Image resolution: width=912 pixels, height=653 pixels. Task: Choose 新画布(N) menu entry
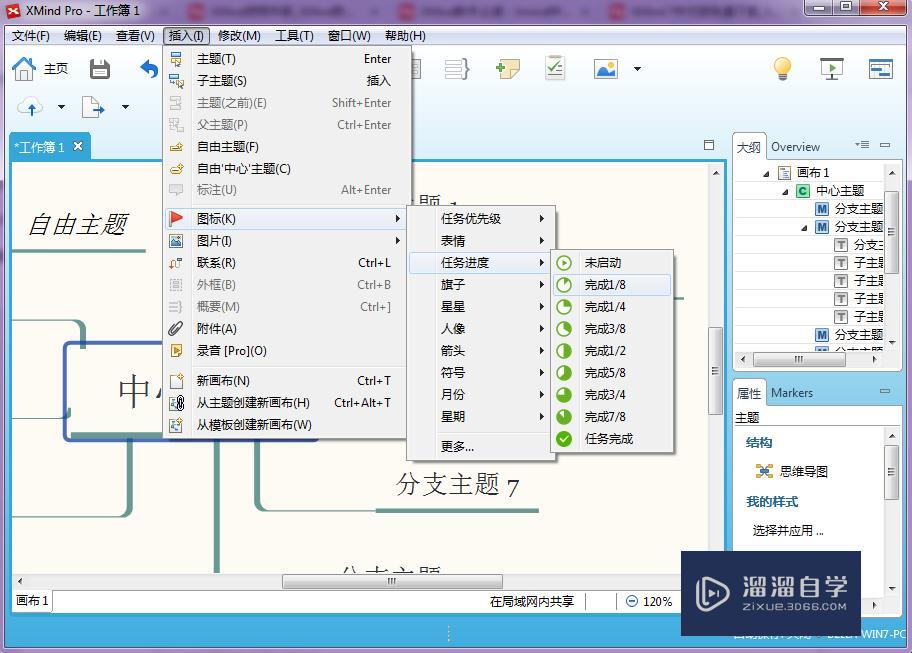click(x=286, y=381)
